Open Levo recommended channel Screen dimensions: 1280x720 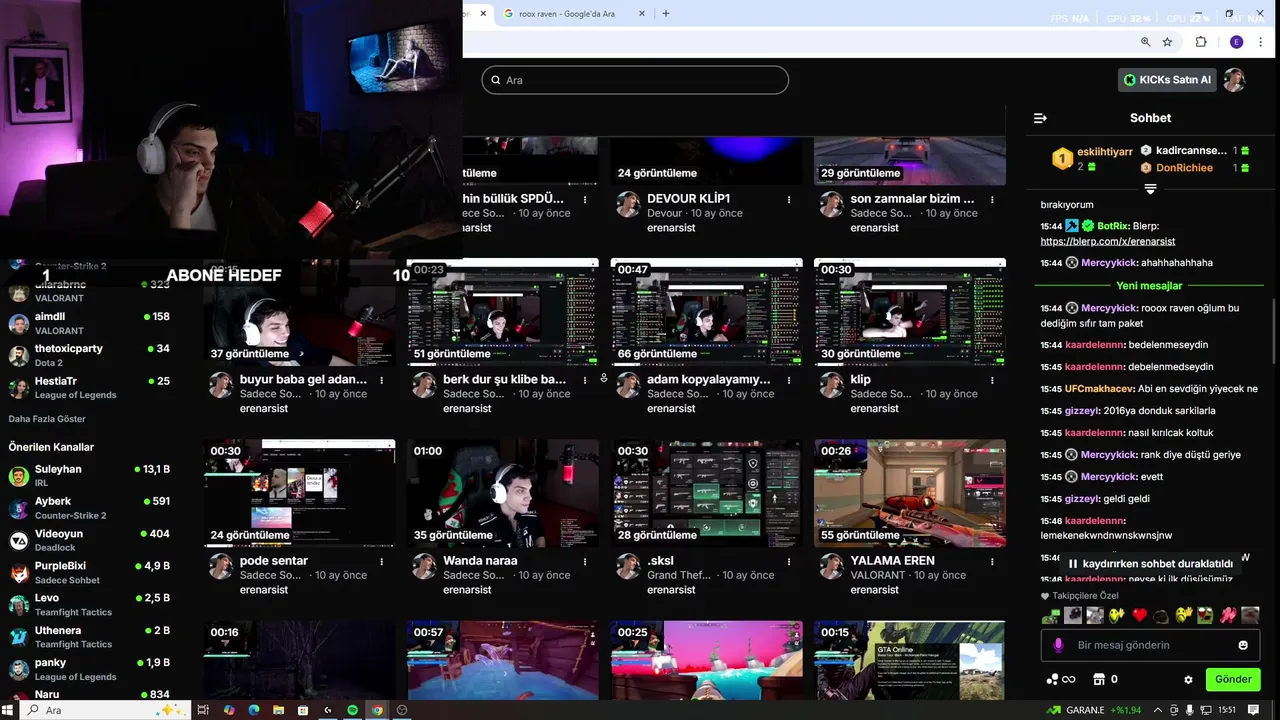tap(89, 605)
